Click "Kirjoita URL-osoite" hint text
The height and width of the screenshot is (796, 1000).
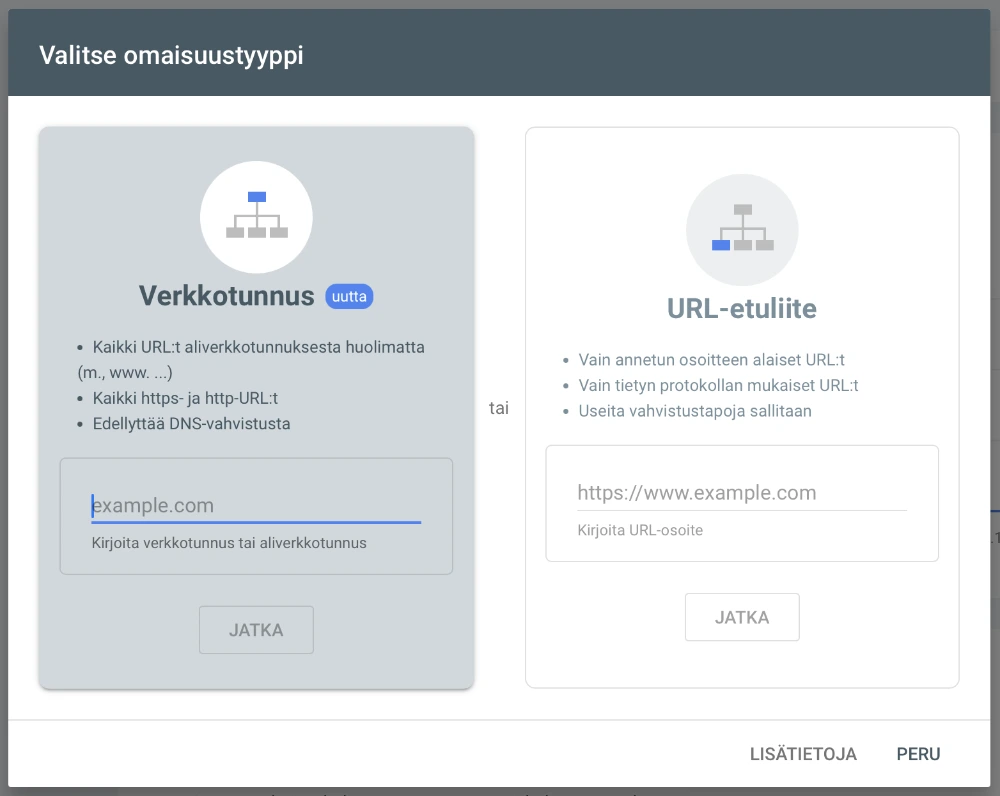640,530
